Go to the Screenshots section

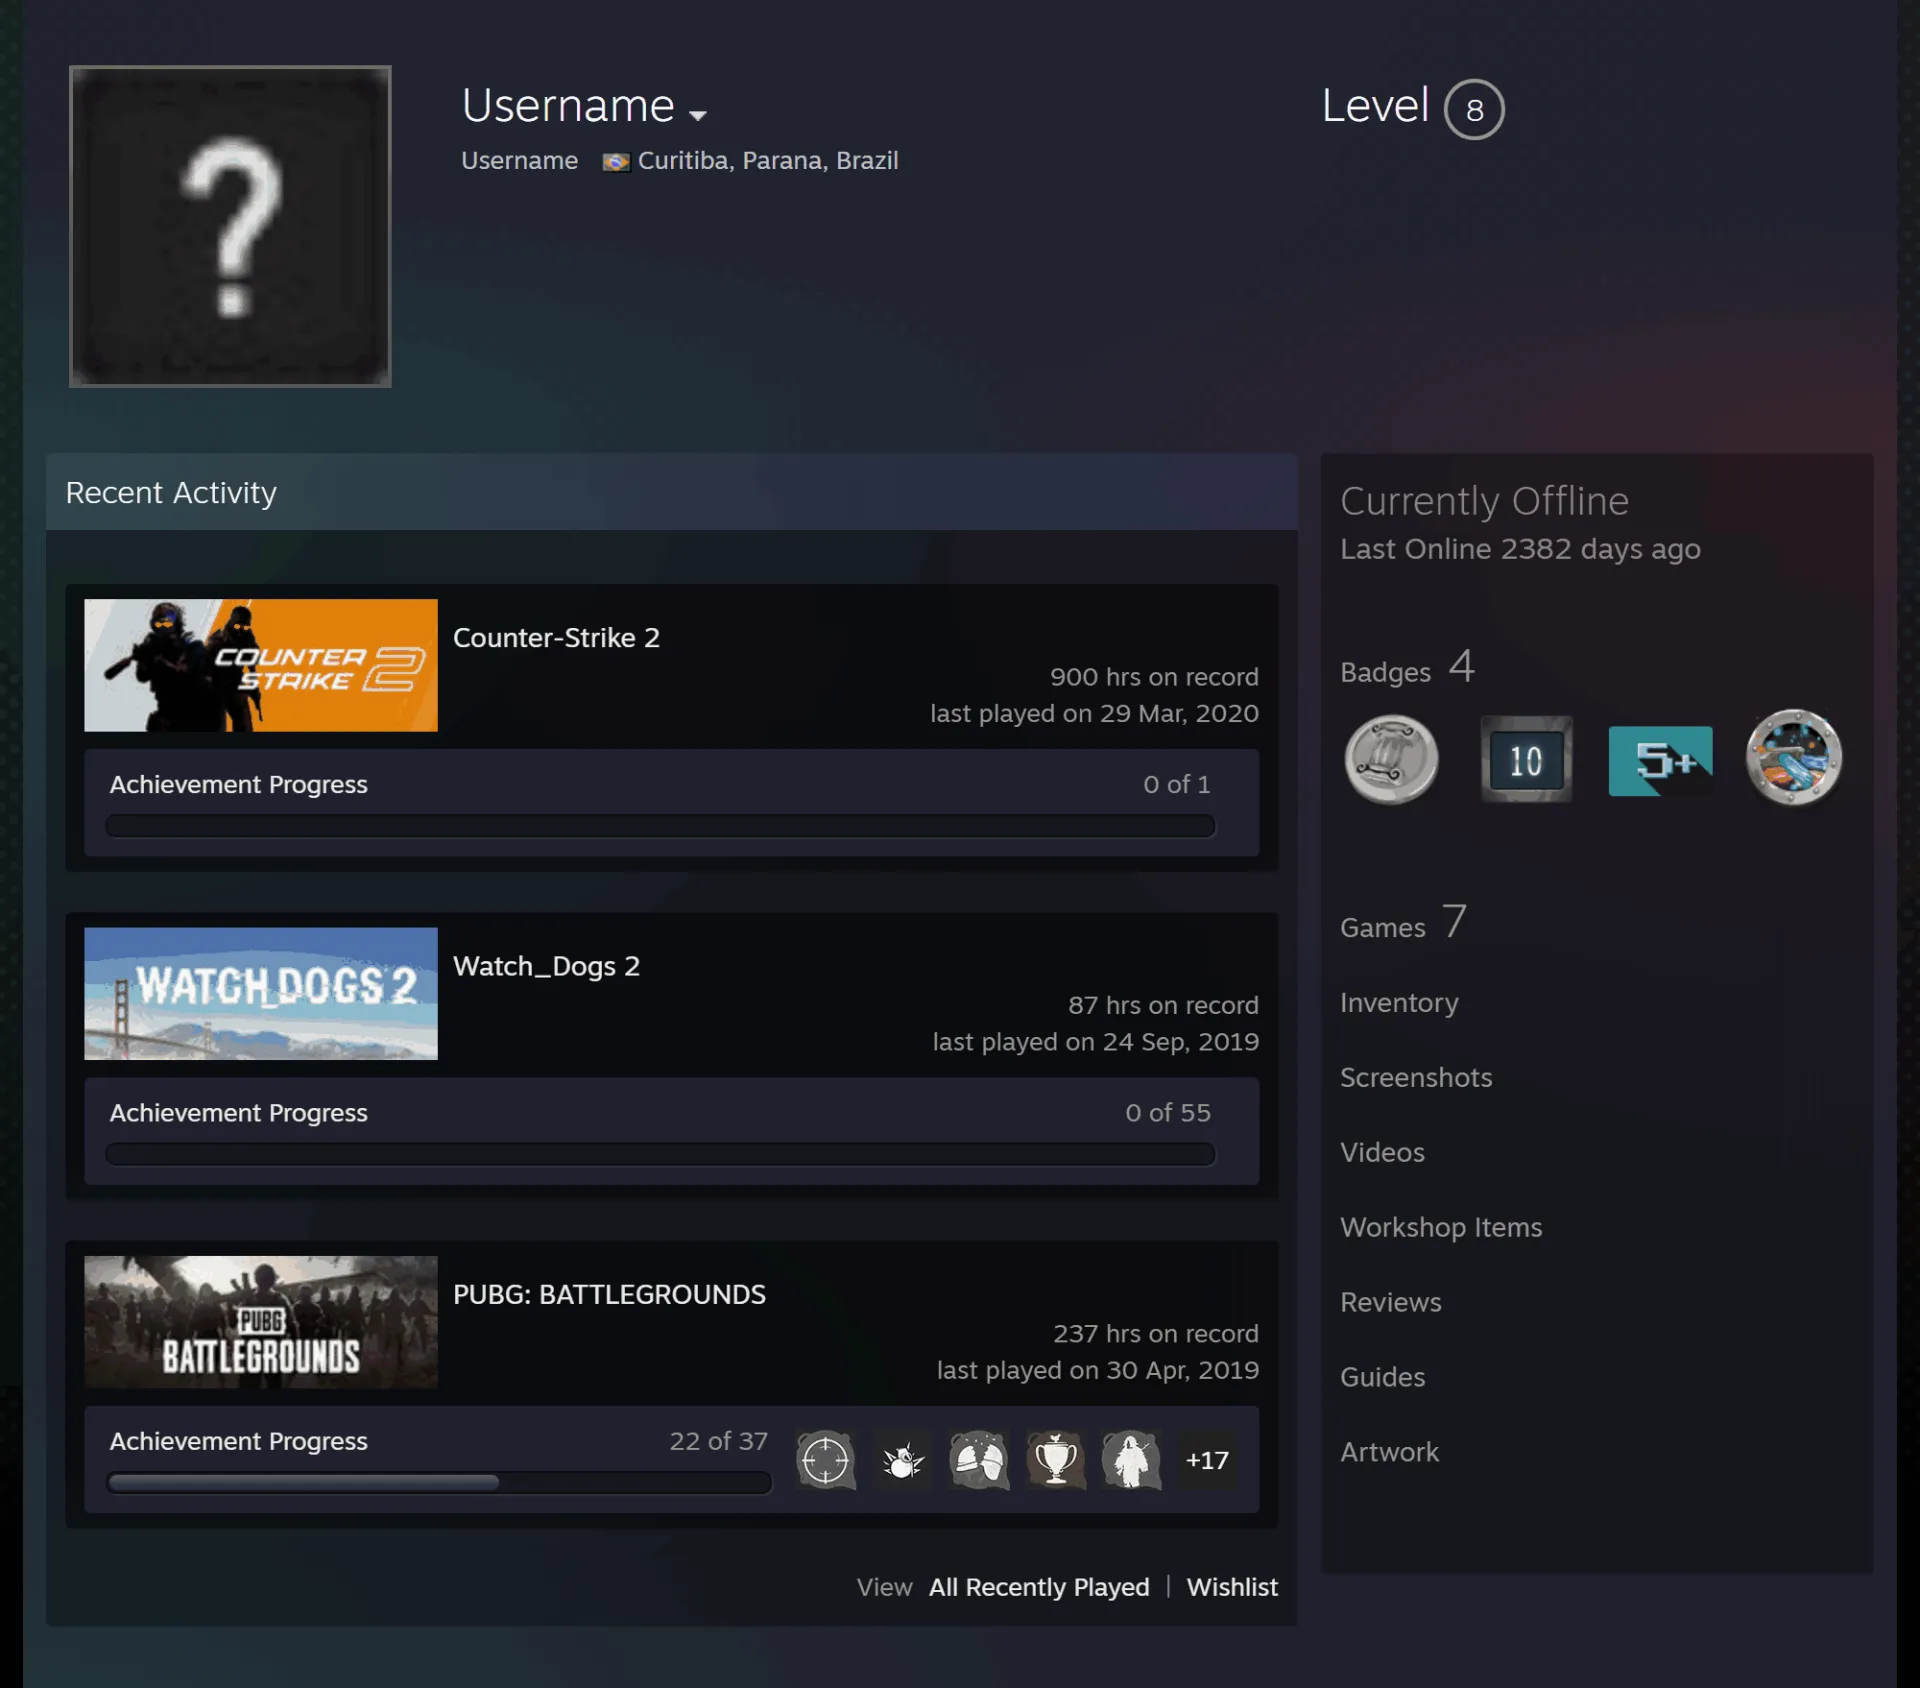[1416, 1078]
